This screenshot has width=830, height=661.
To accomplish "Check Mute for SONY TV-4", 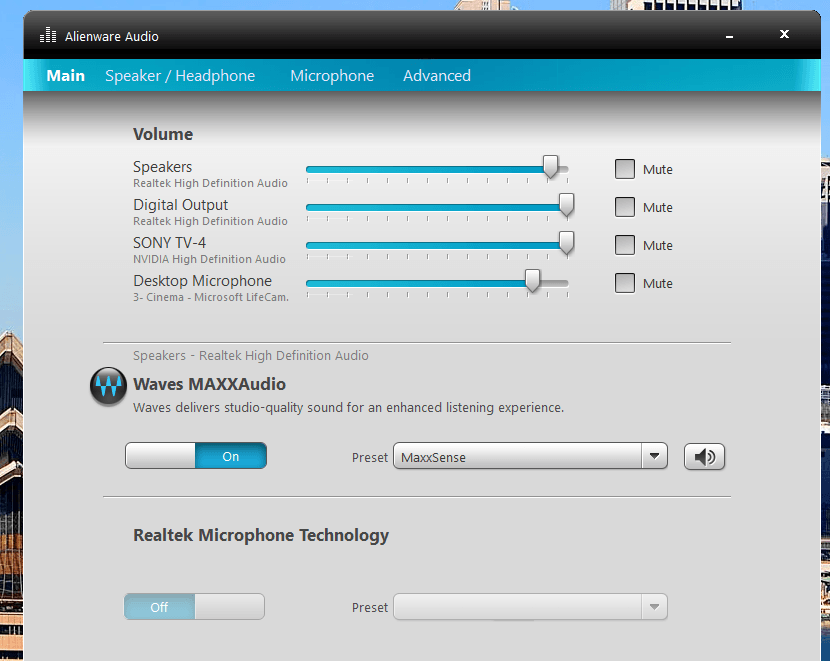I will pyautogui.click(x=625, y=245).
